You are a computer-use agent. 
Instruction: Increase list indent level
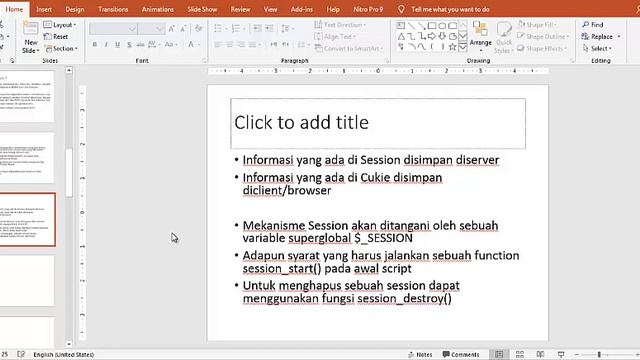click(269, 29)
